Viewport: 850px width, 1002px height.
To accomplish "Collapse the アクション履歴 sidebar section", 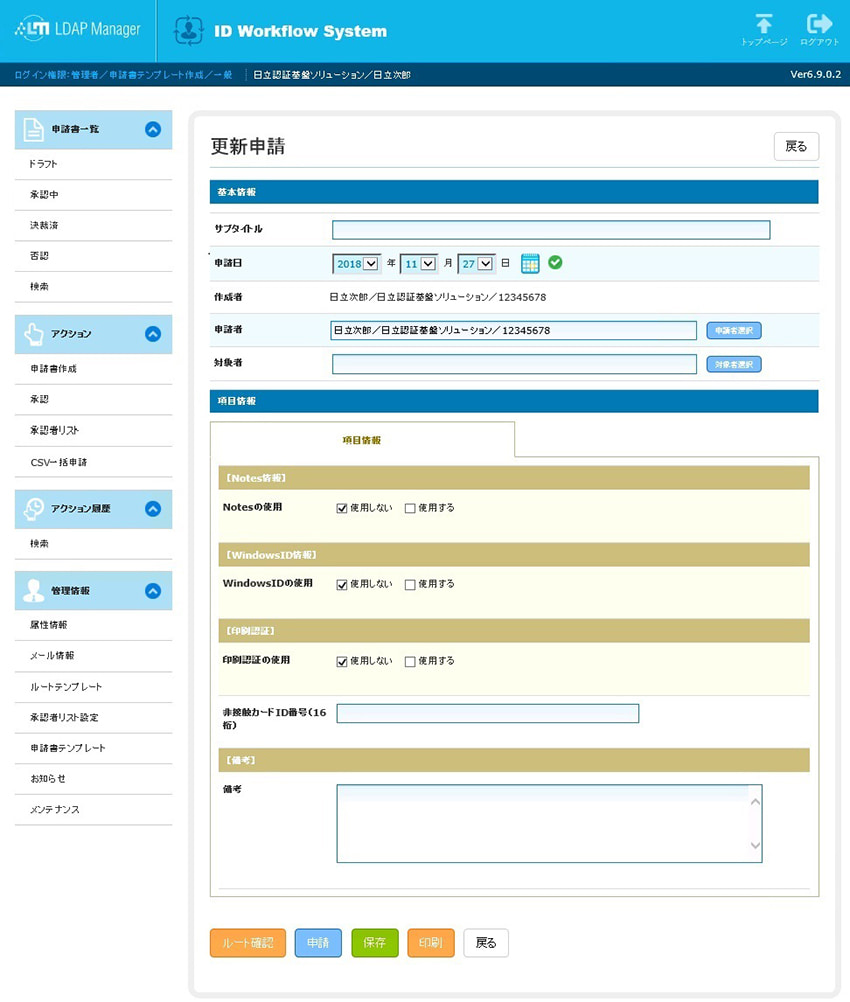I will click(x=153, y=509).
